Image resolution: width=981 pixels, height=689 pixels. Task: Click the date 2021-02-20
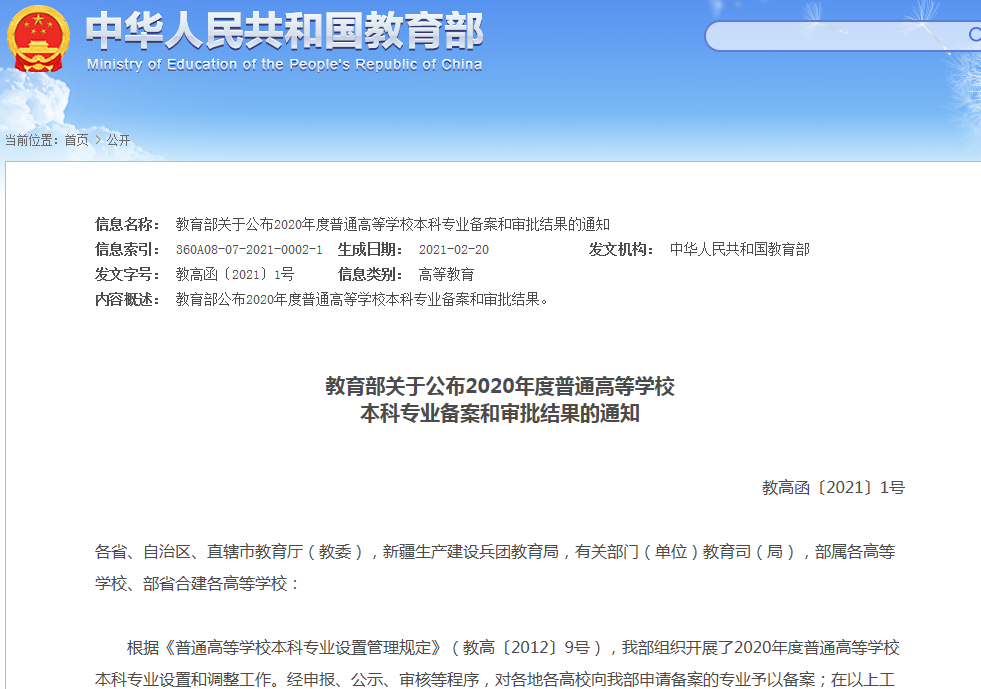click(x=454, y=250)
